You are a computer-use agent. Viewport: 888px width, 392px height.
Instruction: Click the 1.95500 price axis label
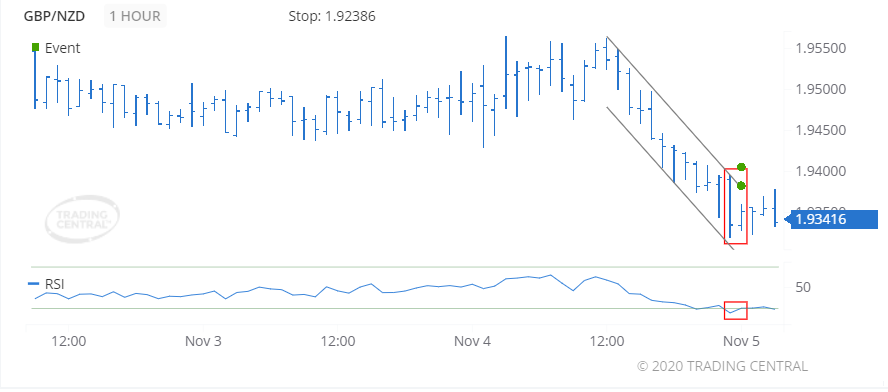821,48
